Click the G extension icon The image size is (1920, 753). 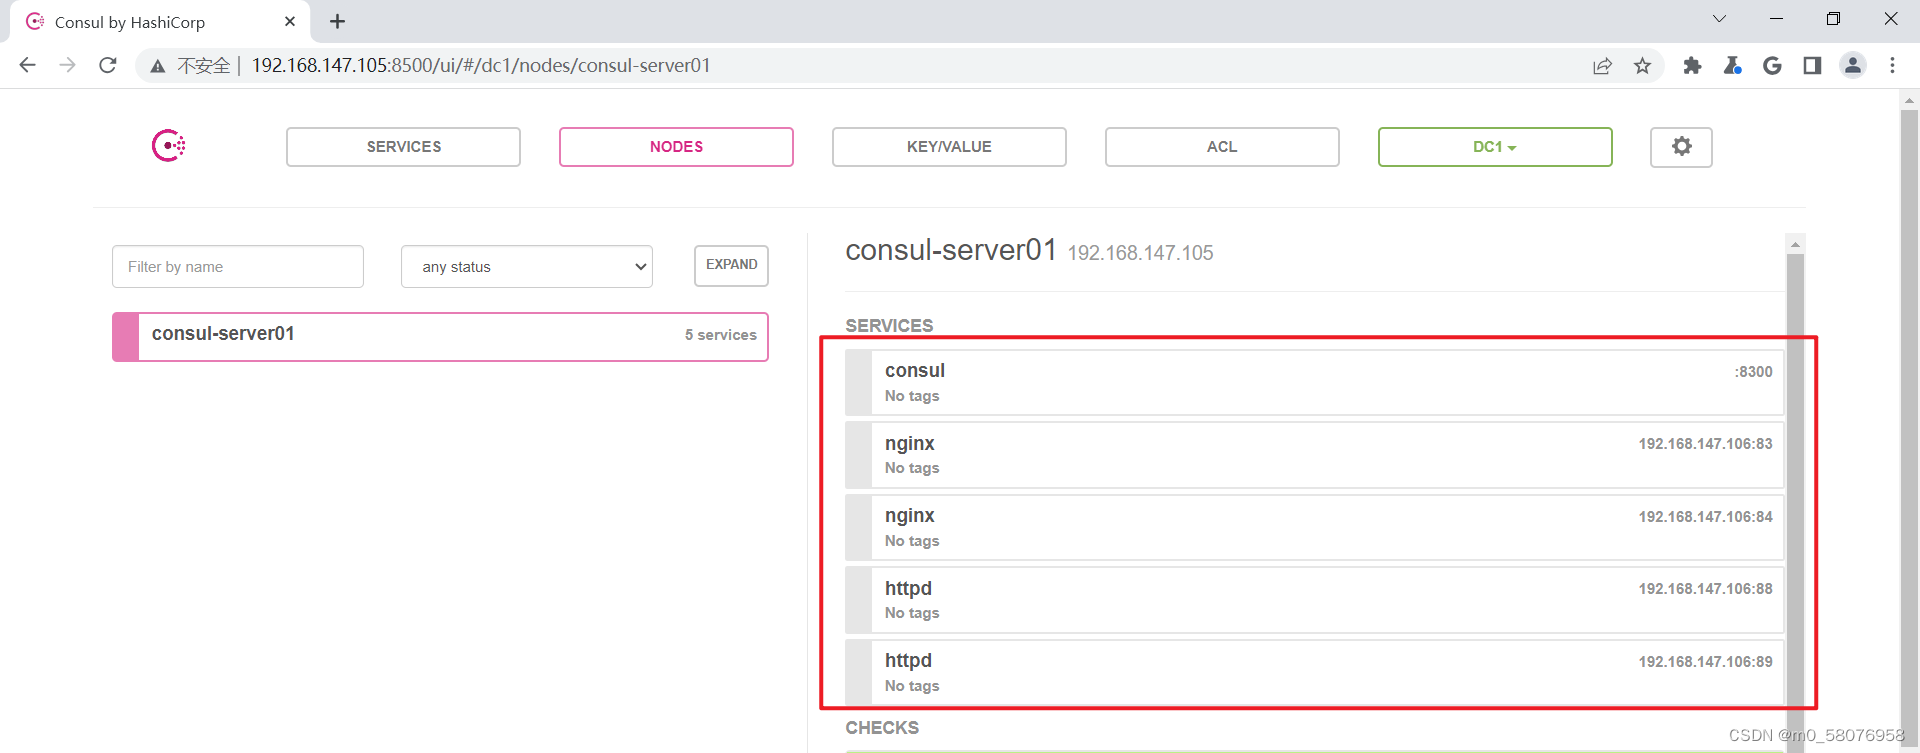click(1772, 66)
